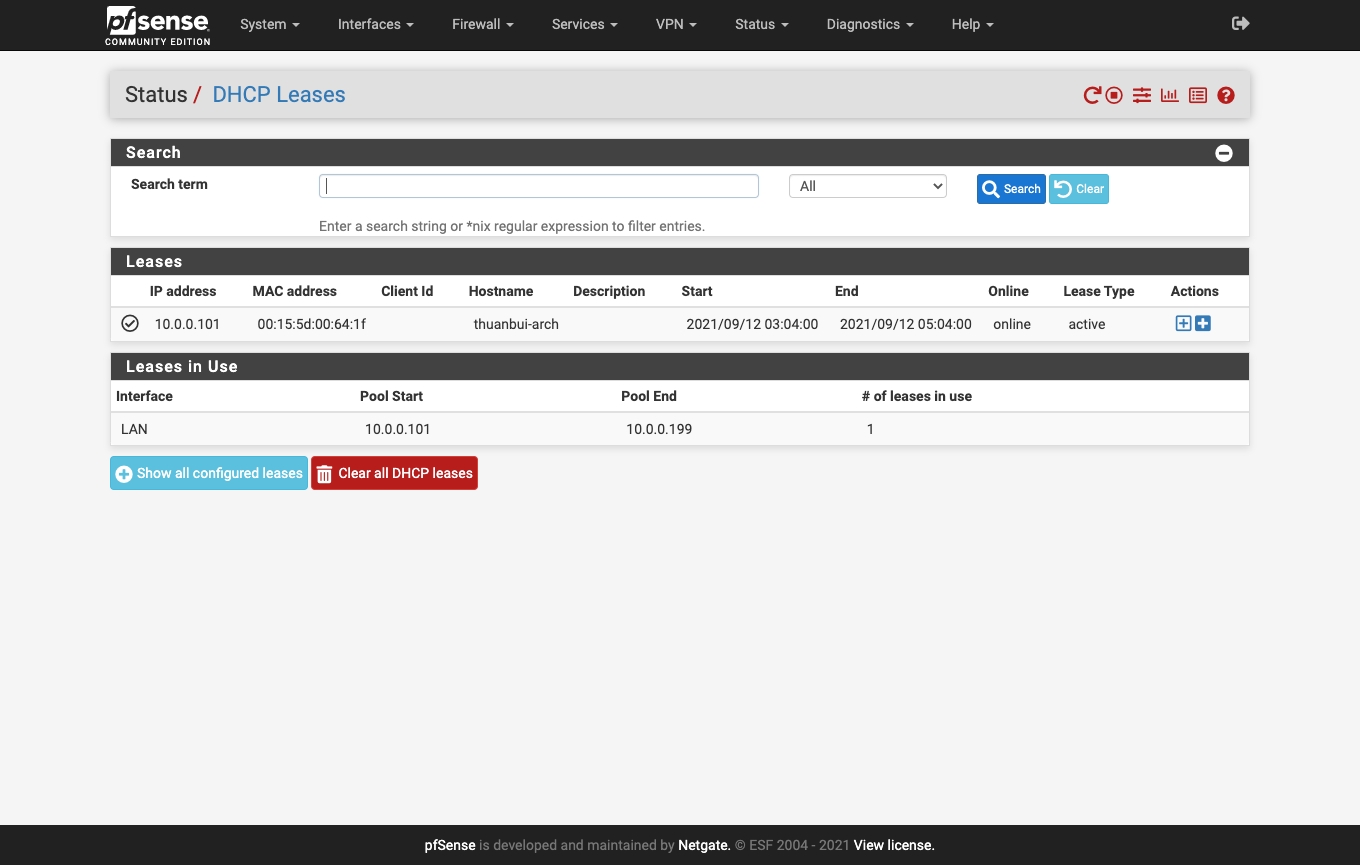Sort by MAC address column header
The width and height of the screenshot is (1360, 865).
pos(295,291)
